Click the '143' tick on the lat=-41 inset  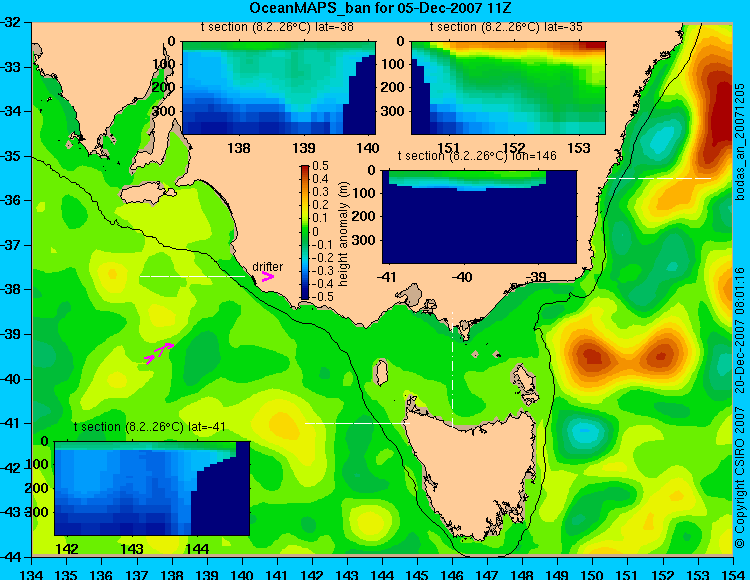pyautogui.click(x=132, y=548)
